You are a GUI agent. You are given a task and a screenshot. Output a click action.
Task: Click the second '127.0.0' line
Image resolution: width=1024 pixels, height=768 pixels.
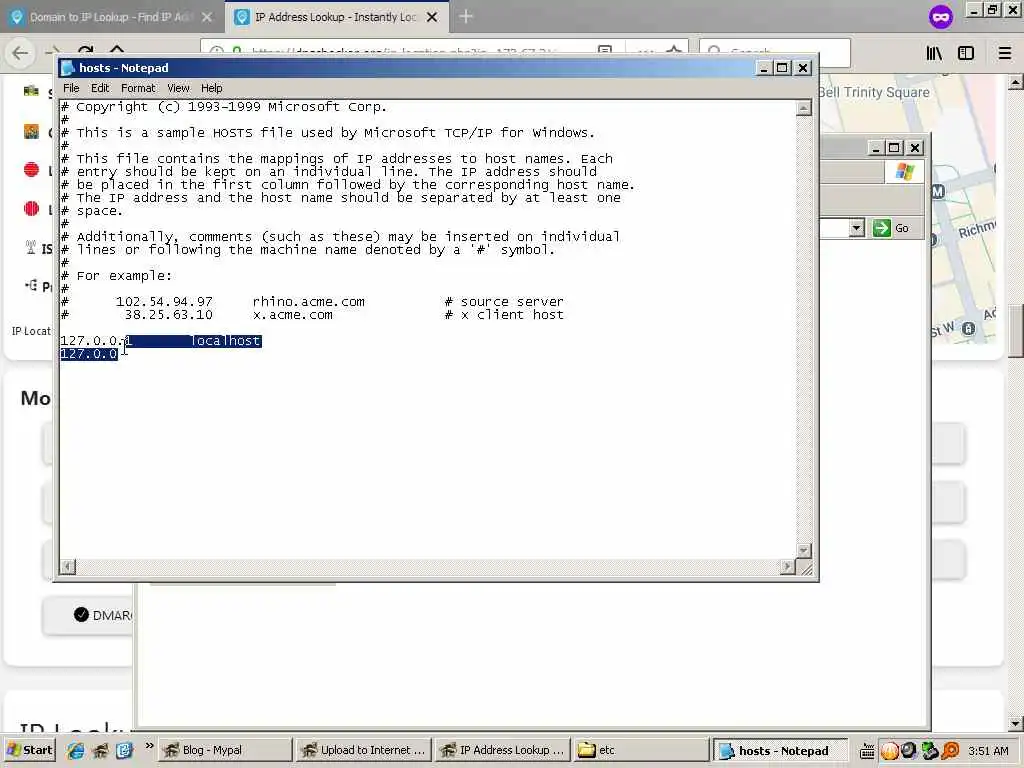[x=89, y=354]
